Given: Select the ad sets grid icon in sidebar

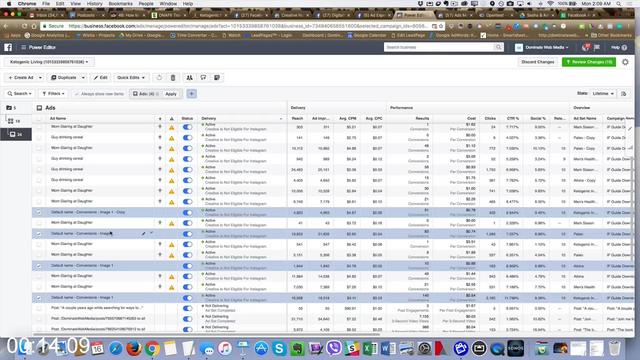Looking at the screenshot, I should tap(11, 121).
